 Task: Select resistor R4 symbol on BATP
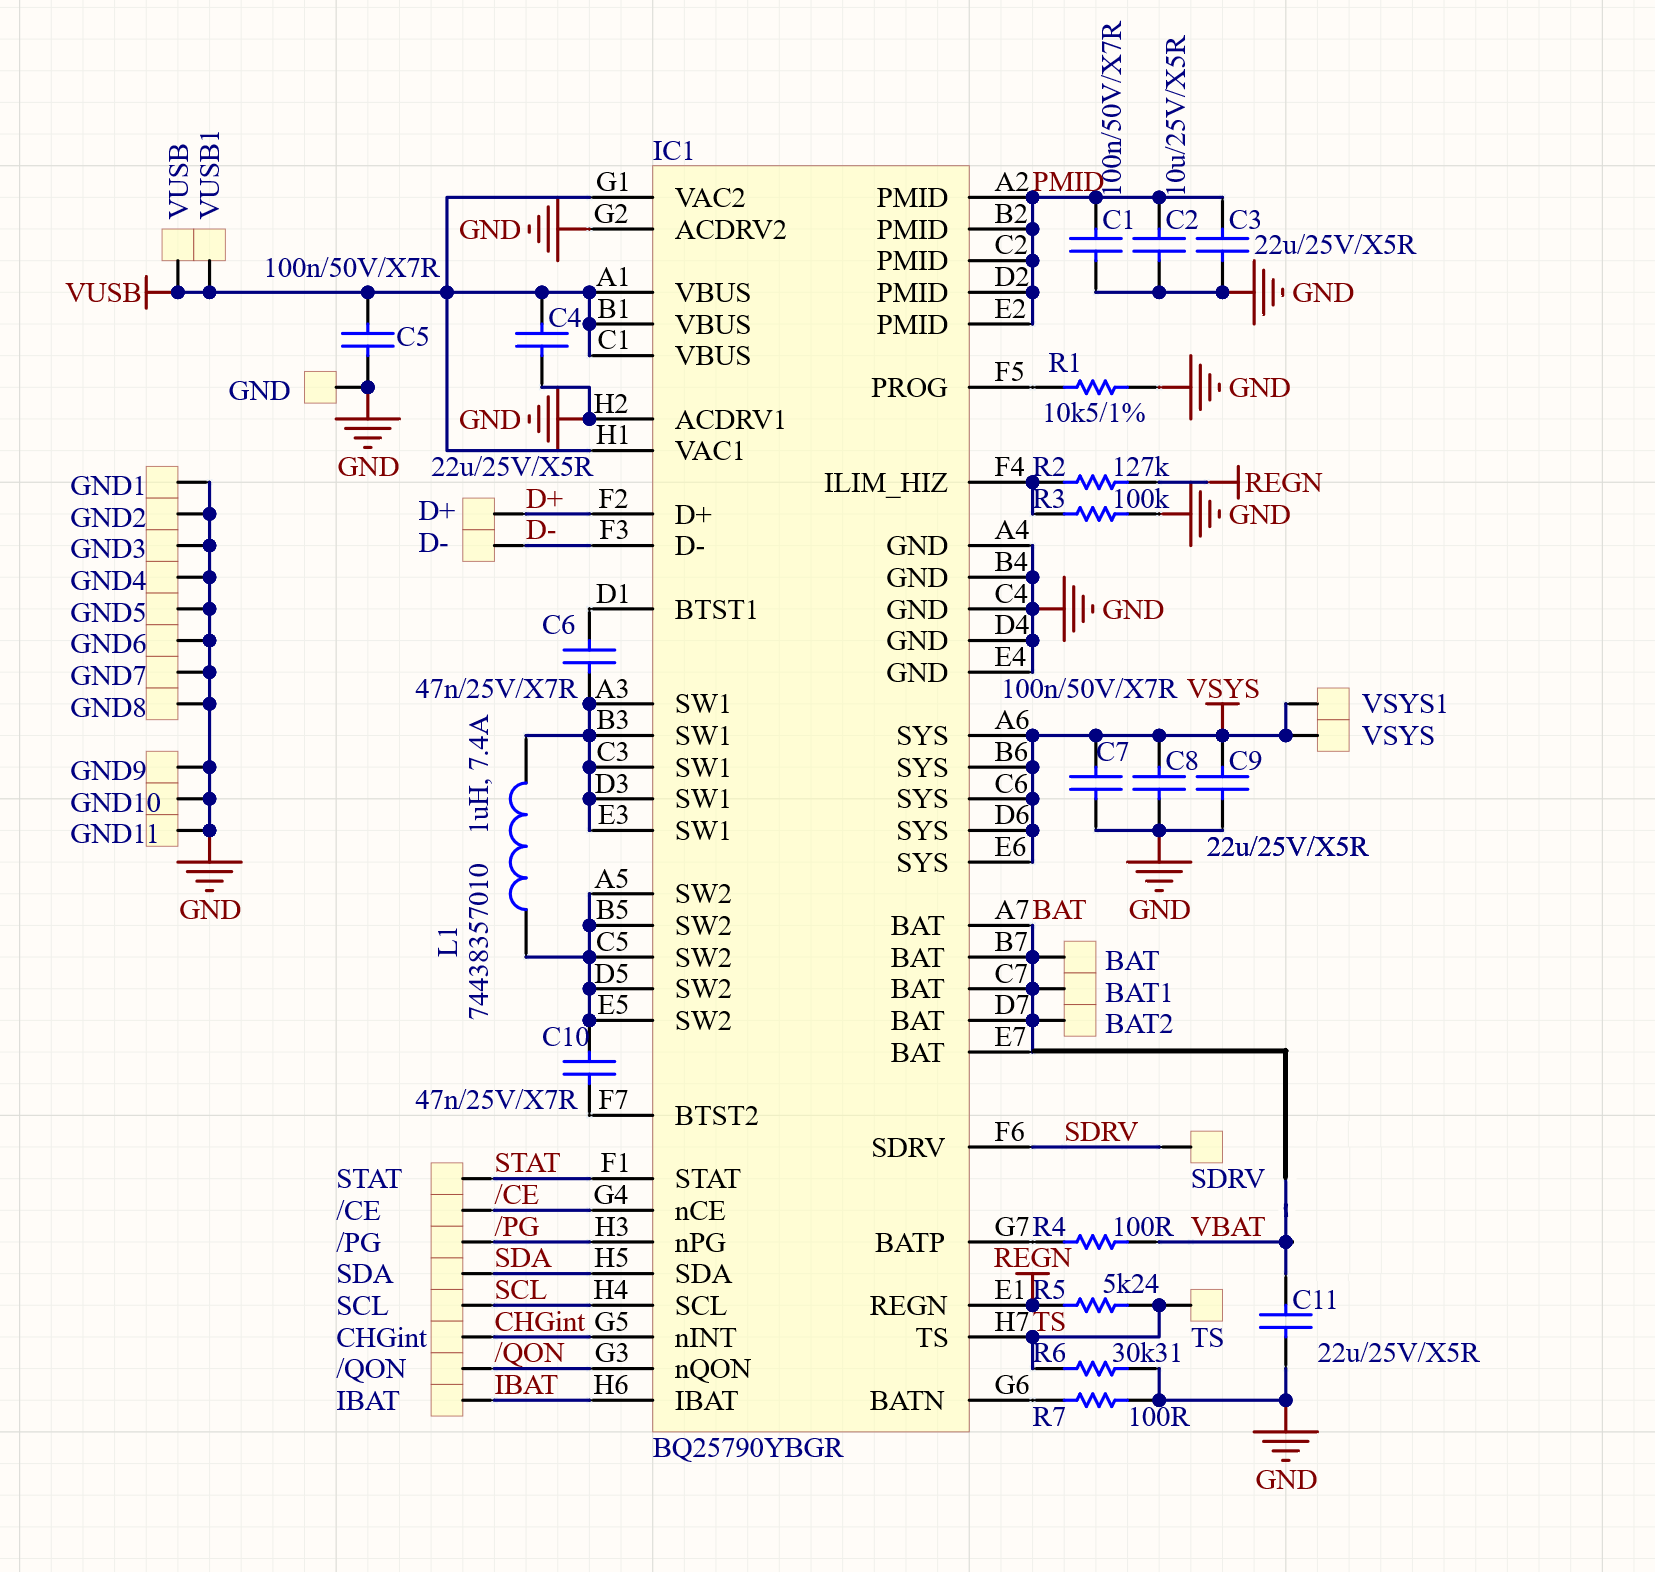[x=1095, y=1242]
